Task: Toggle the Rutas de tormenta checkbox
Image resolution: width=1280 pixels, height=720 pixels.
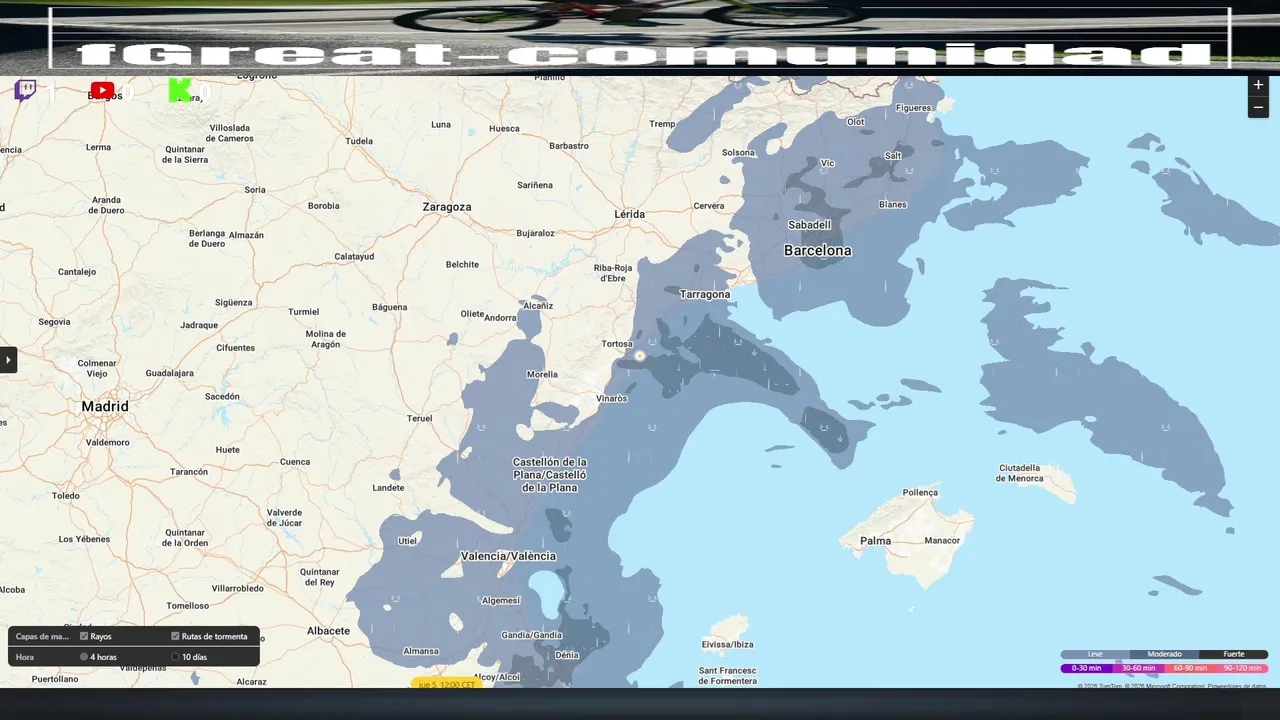Action: pos(175,636)
